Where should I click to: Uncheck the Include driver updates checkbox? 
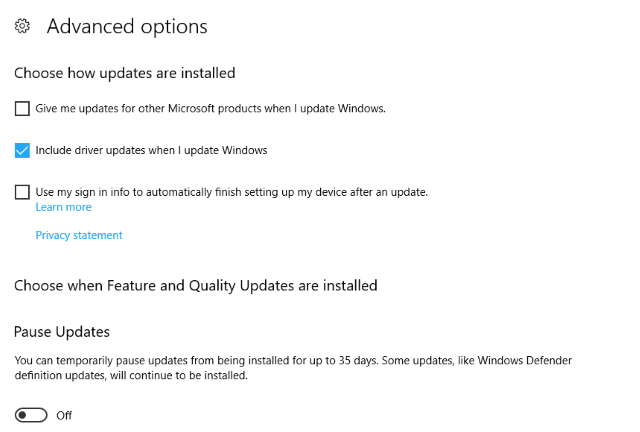pyautogui.click(x=23, y=150)
